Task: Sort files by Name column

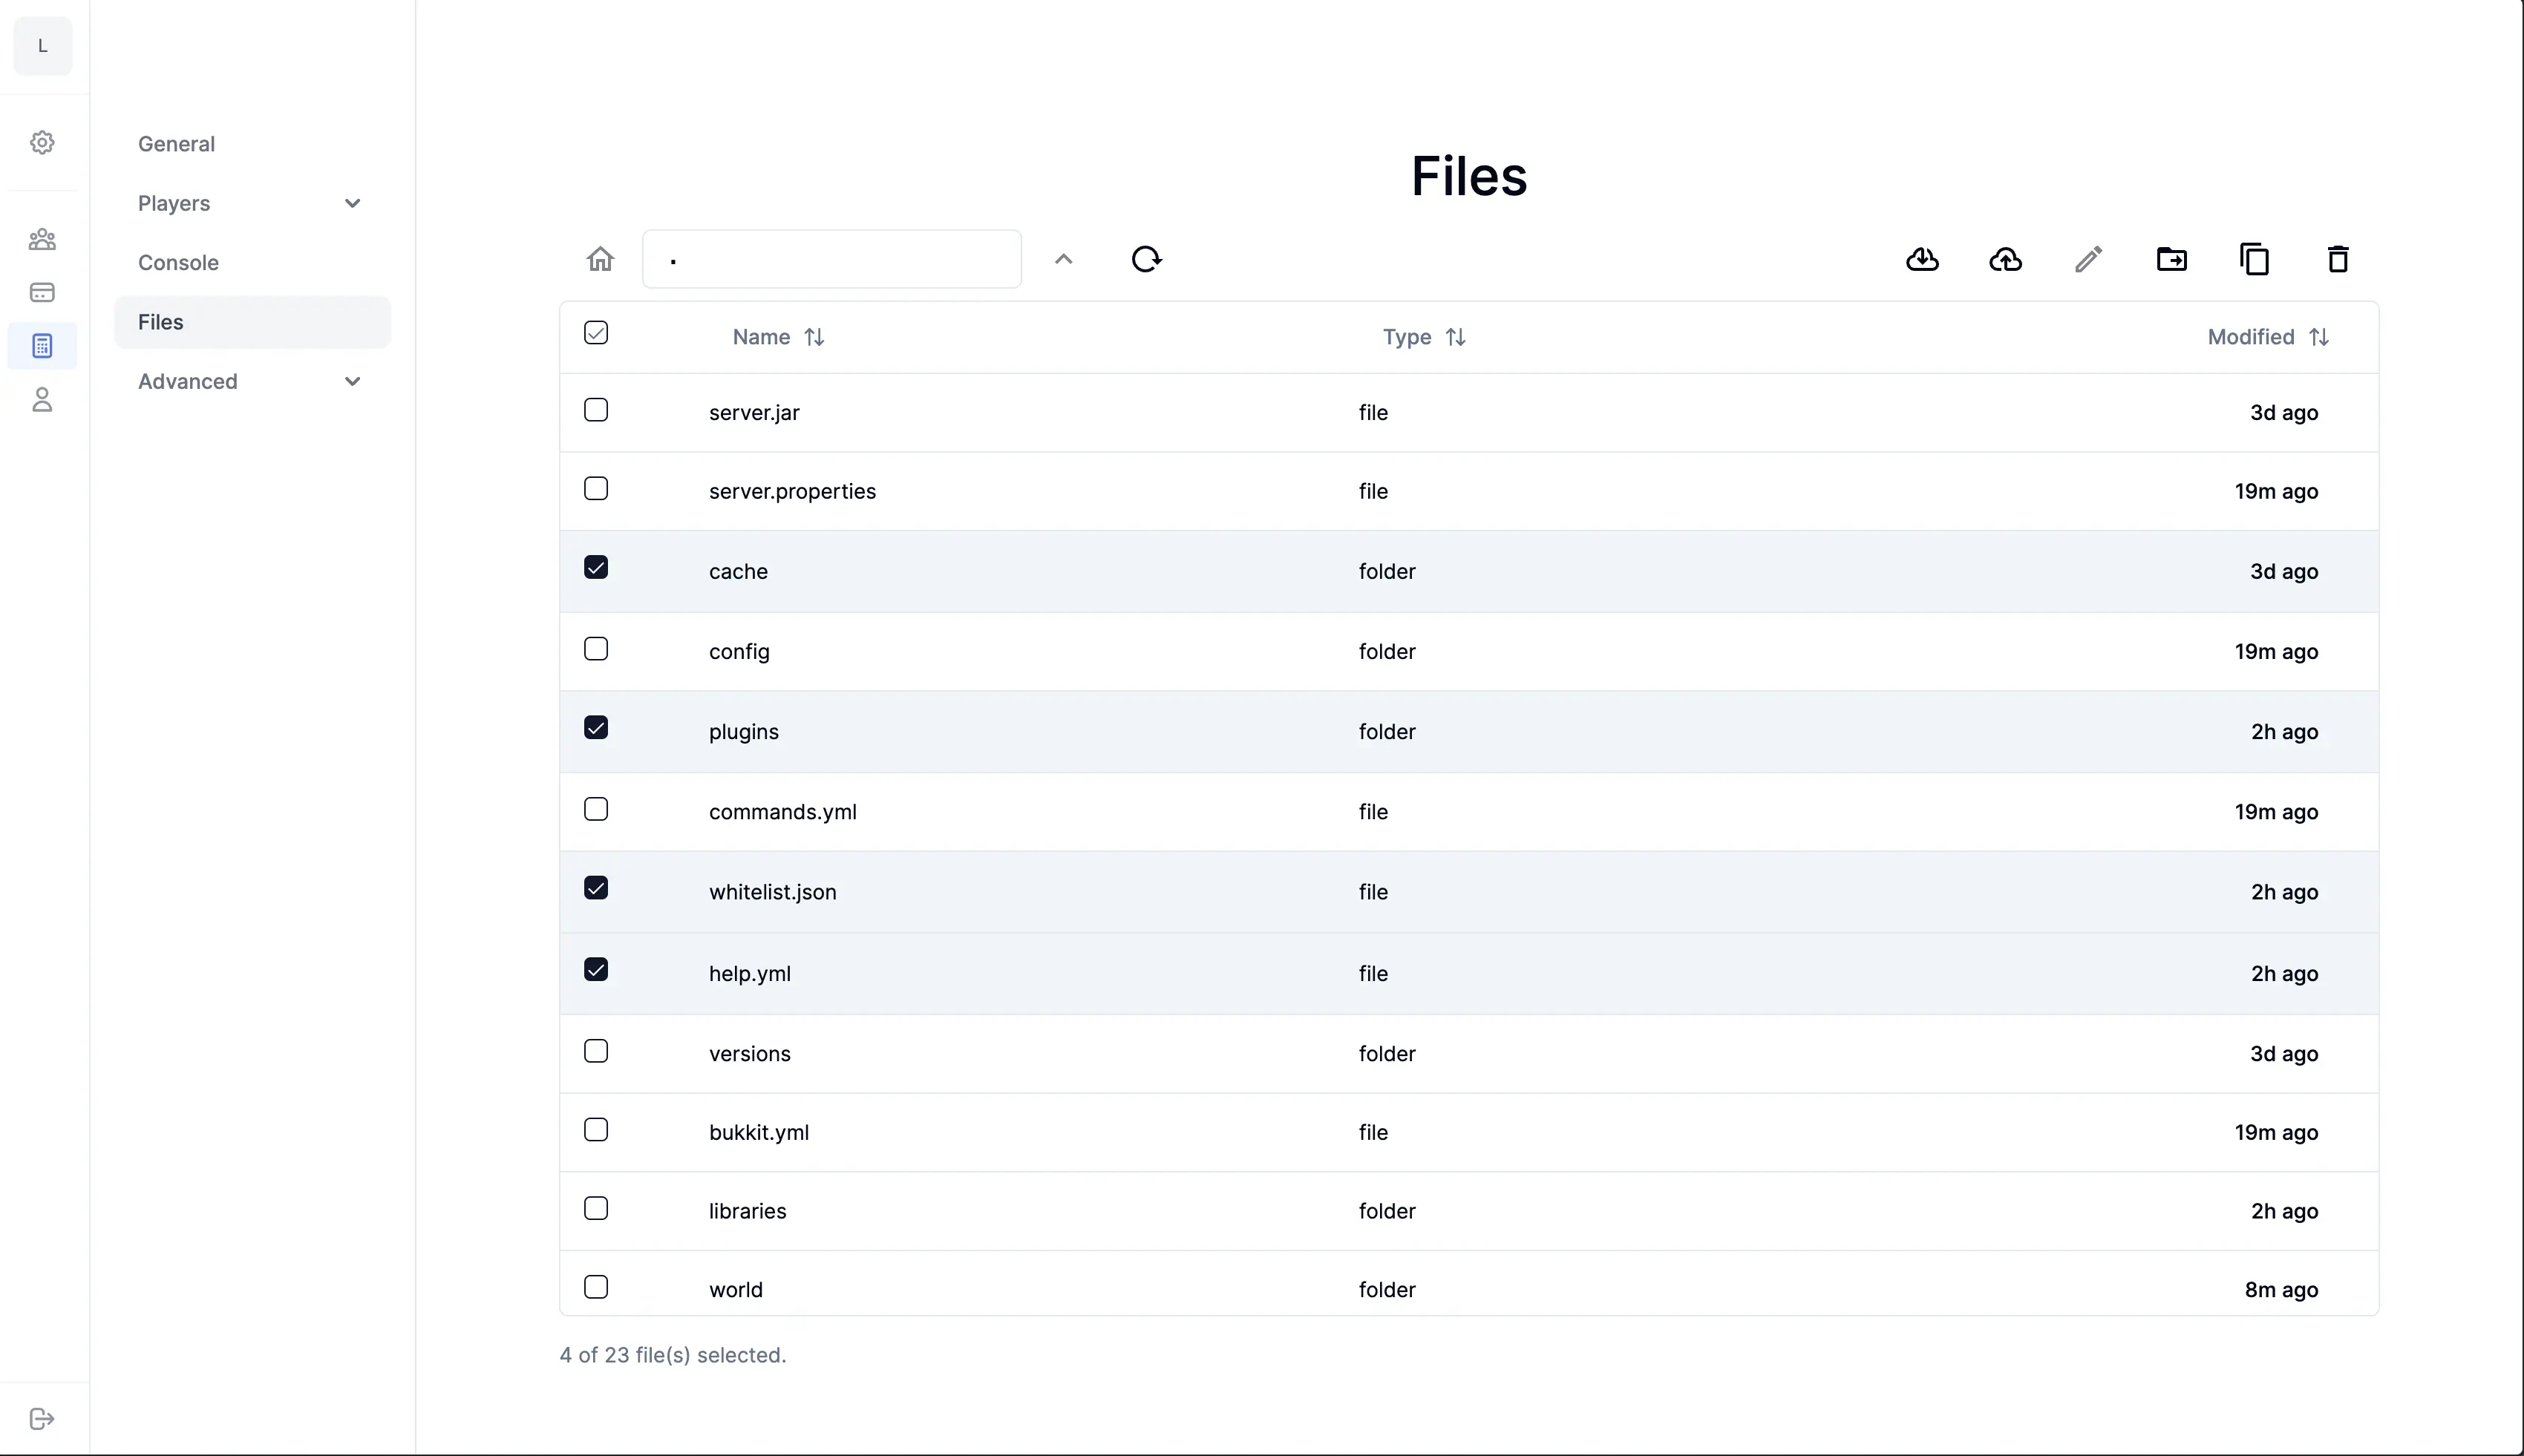Action: click(x=777, y=336)
